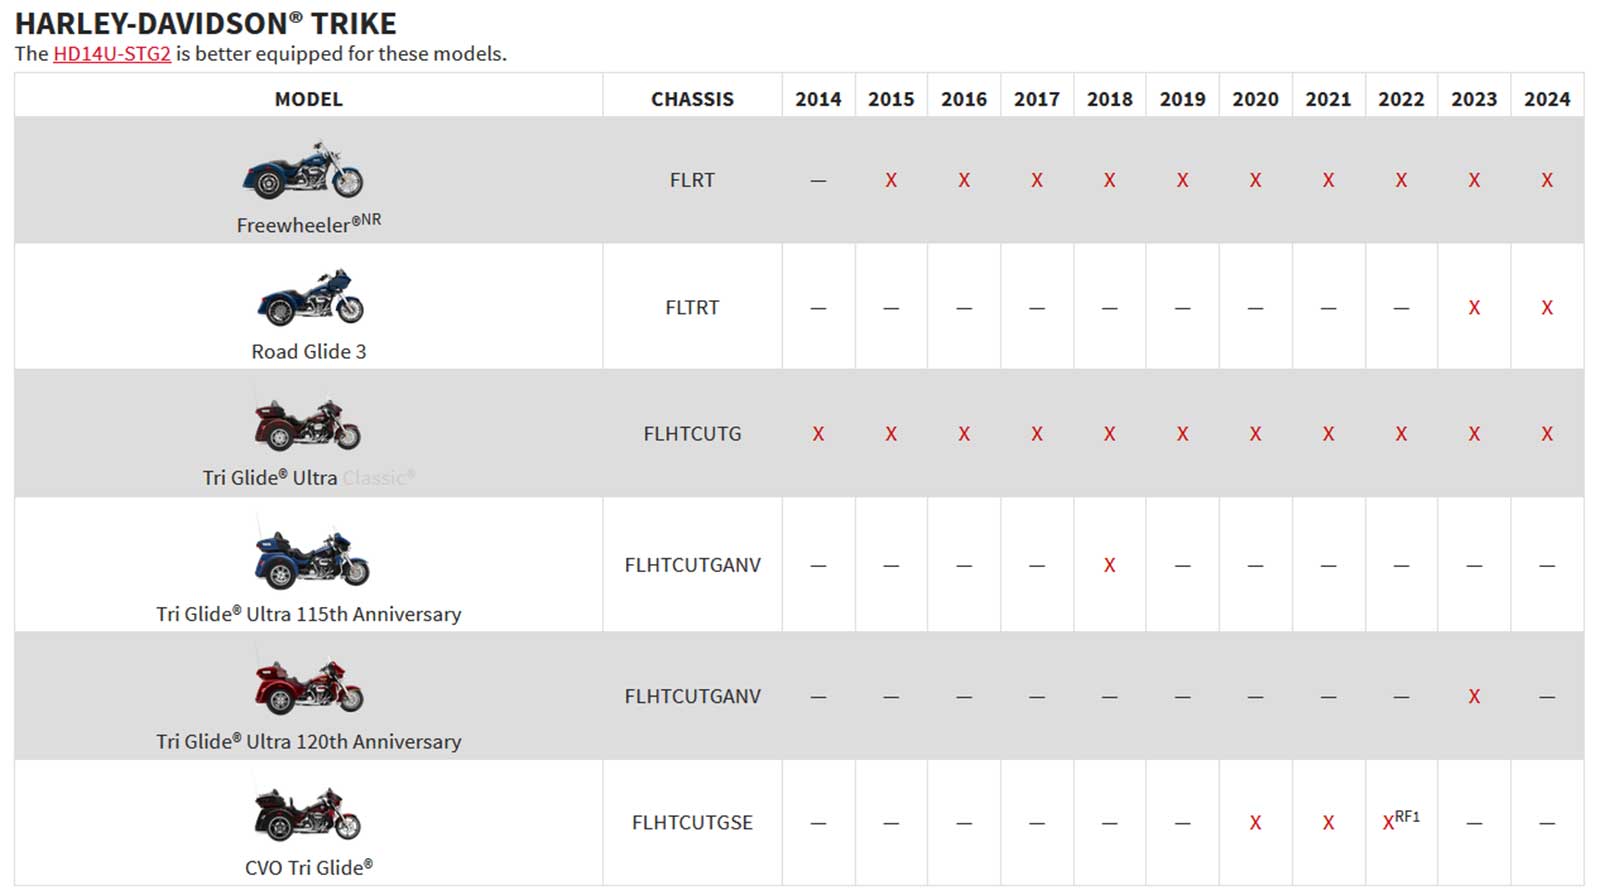Viewport: 1600px width, 895px height.
Task: Select the CVO Tri Glide trike image
Action: [x=307, y=814]
